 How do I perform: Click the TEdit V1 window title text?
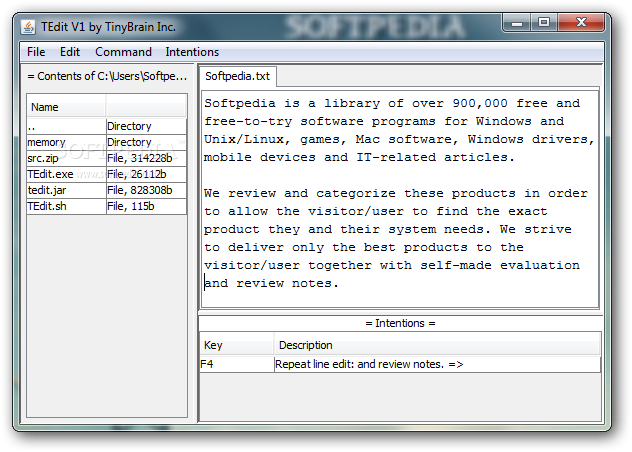(108, 27)
